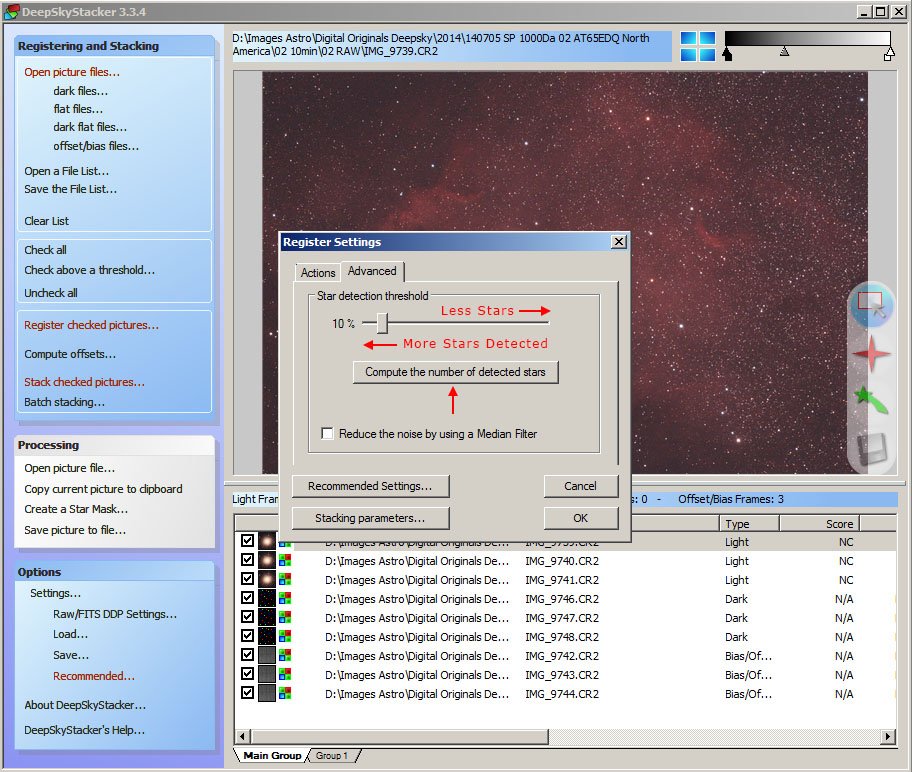Add flat files from sidebar
Image resolution: width=912 pixels, height=772 pixels.
(x=78, y=109)
